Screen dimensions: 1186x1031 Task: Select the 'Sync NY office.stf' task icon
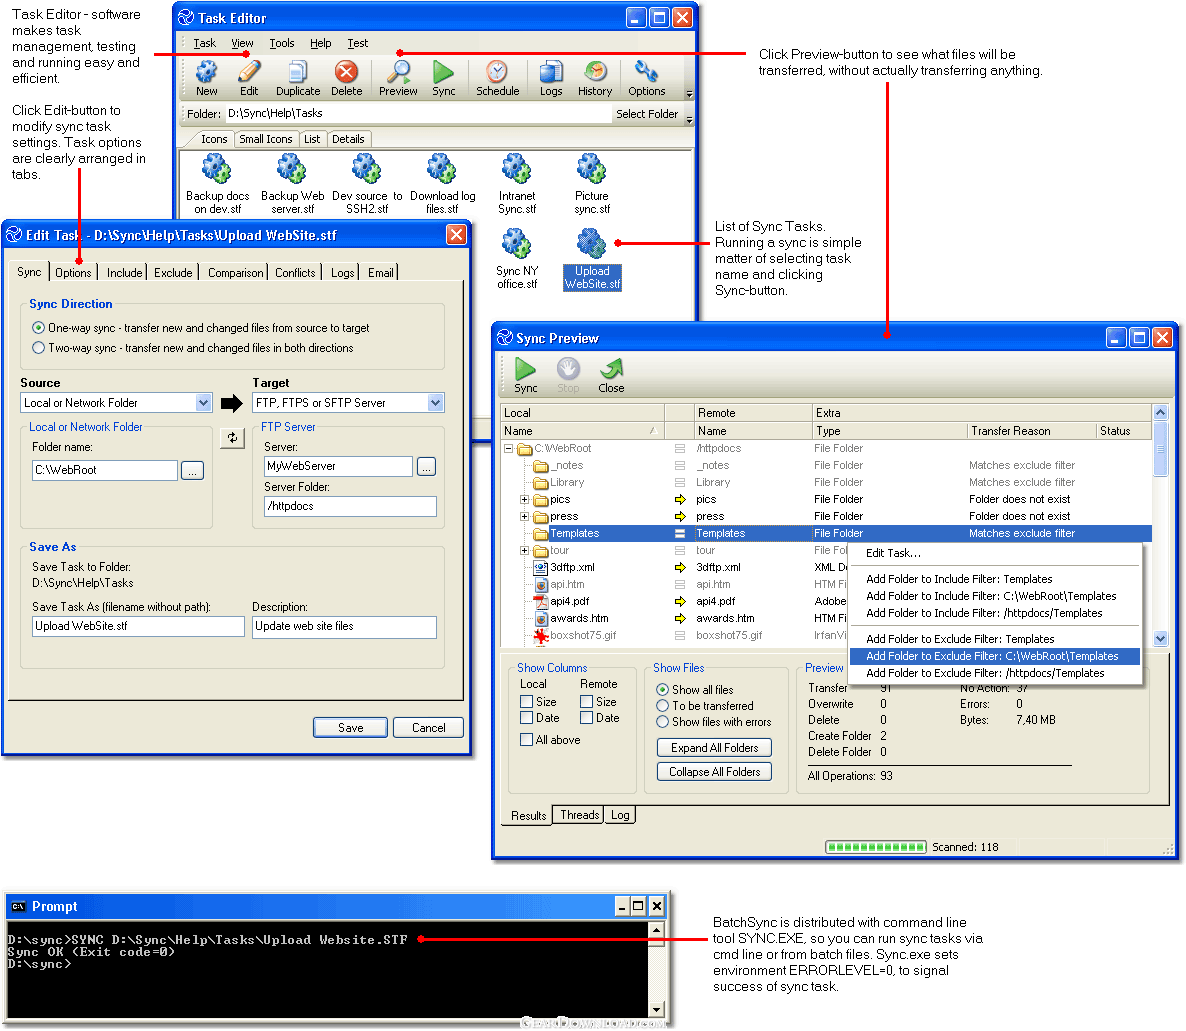tap(517, 258)
